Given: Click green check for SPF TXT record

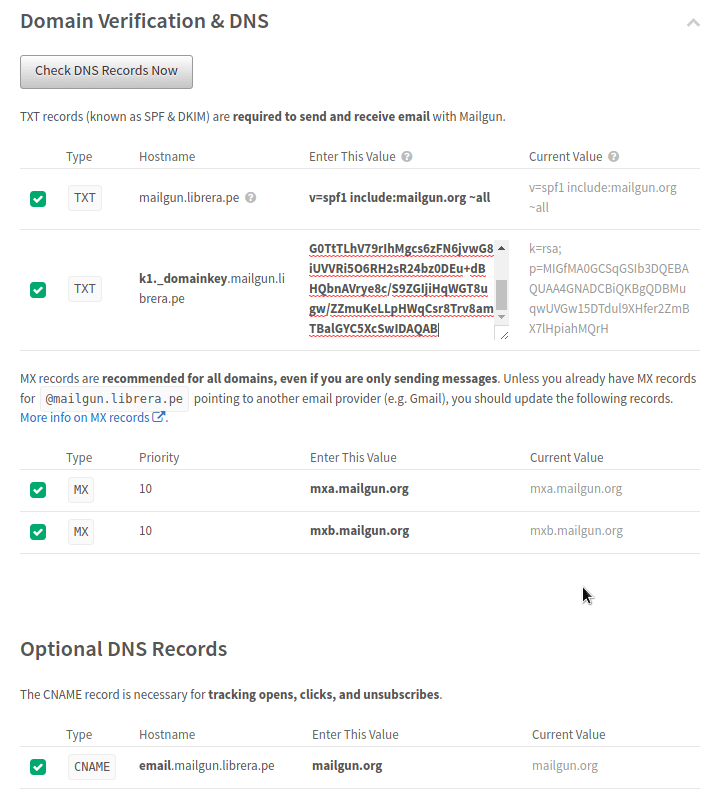Looking at the screenshot, I should (38, 198).
